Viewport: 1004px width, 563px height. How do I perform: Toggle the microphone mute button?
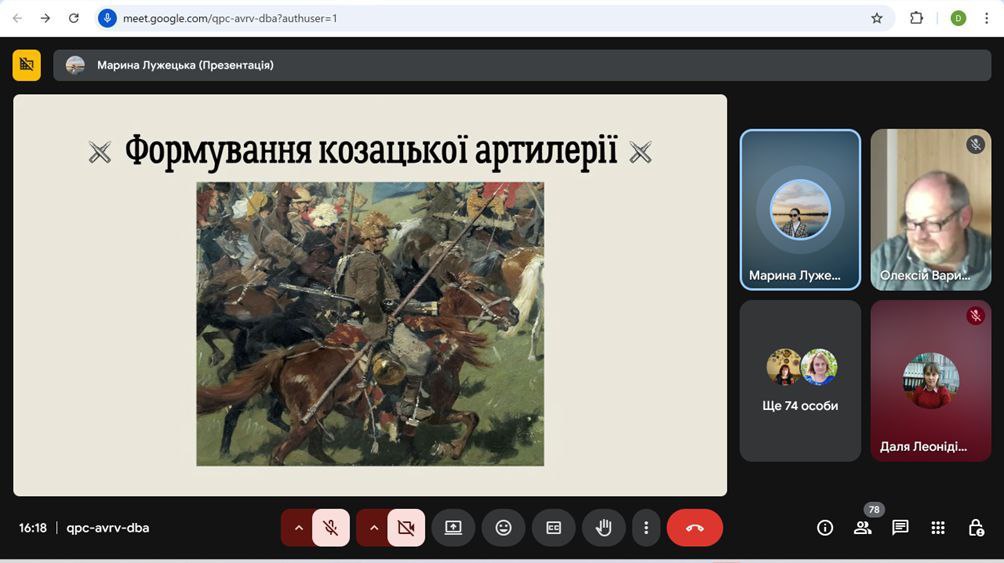point(331,528)
